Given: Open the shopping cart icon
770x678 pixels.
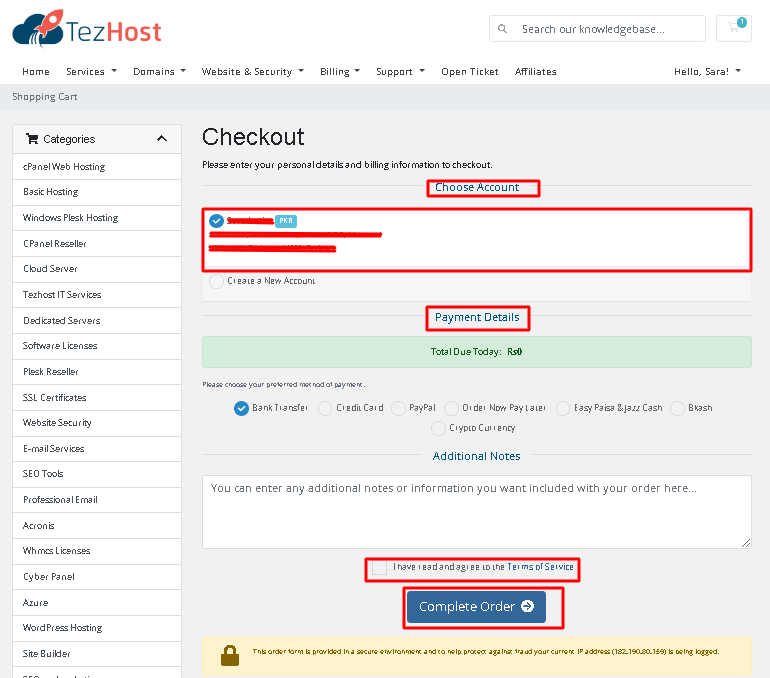Looking at the screenshot, I should [733, 28].
